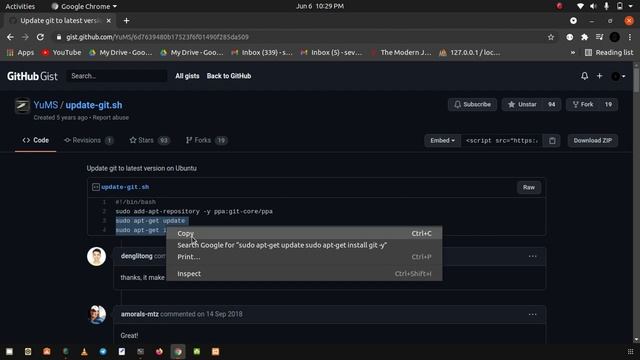Open the show applications grid icon
The height and width of the screenshot is (360, 640).
pos(630,351)
